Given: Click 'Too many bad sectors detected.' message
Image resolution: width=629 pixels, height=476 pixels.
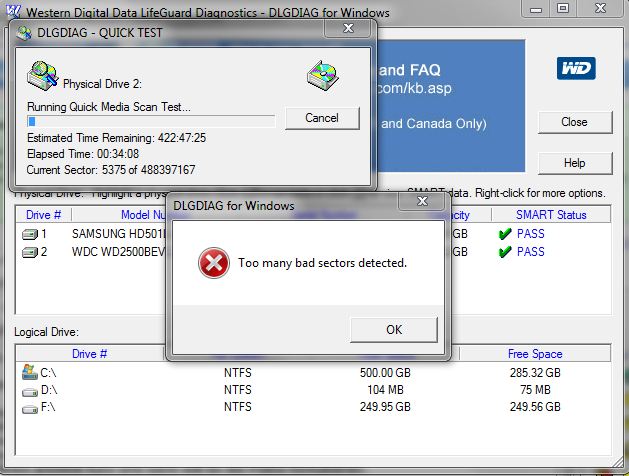Looking at the screenshot, I should click(323, 263).
